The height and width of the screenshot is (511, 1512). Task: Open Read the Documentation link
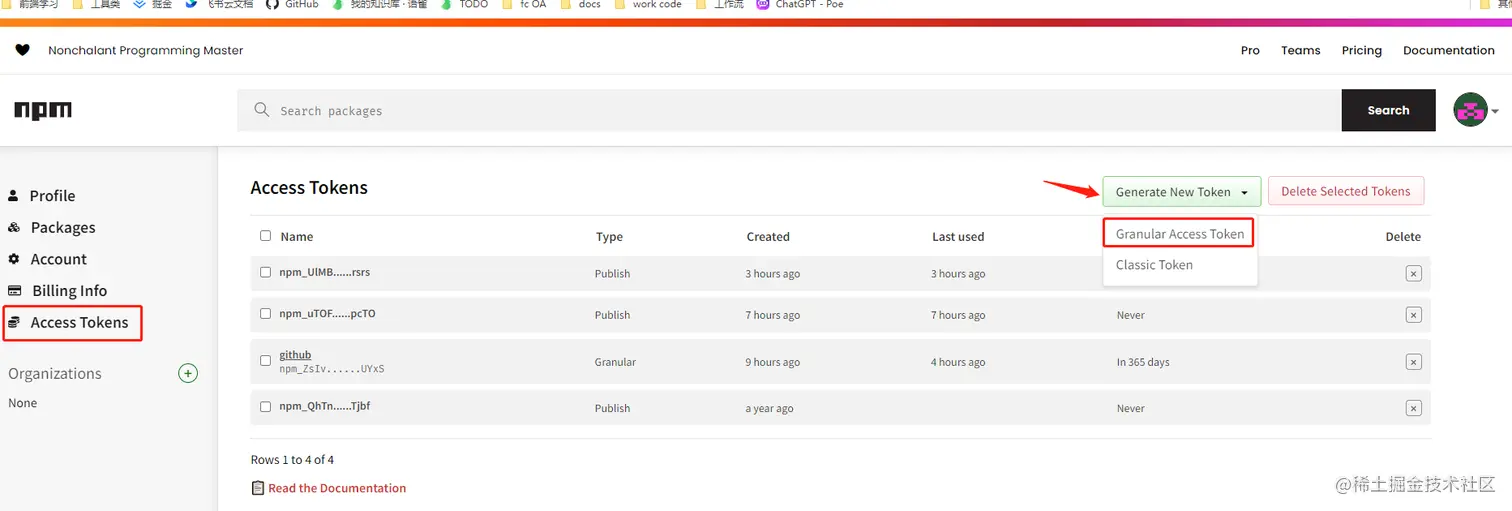pyautogui.click(x=337, y=488)
